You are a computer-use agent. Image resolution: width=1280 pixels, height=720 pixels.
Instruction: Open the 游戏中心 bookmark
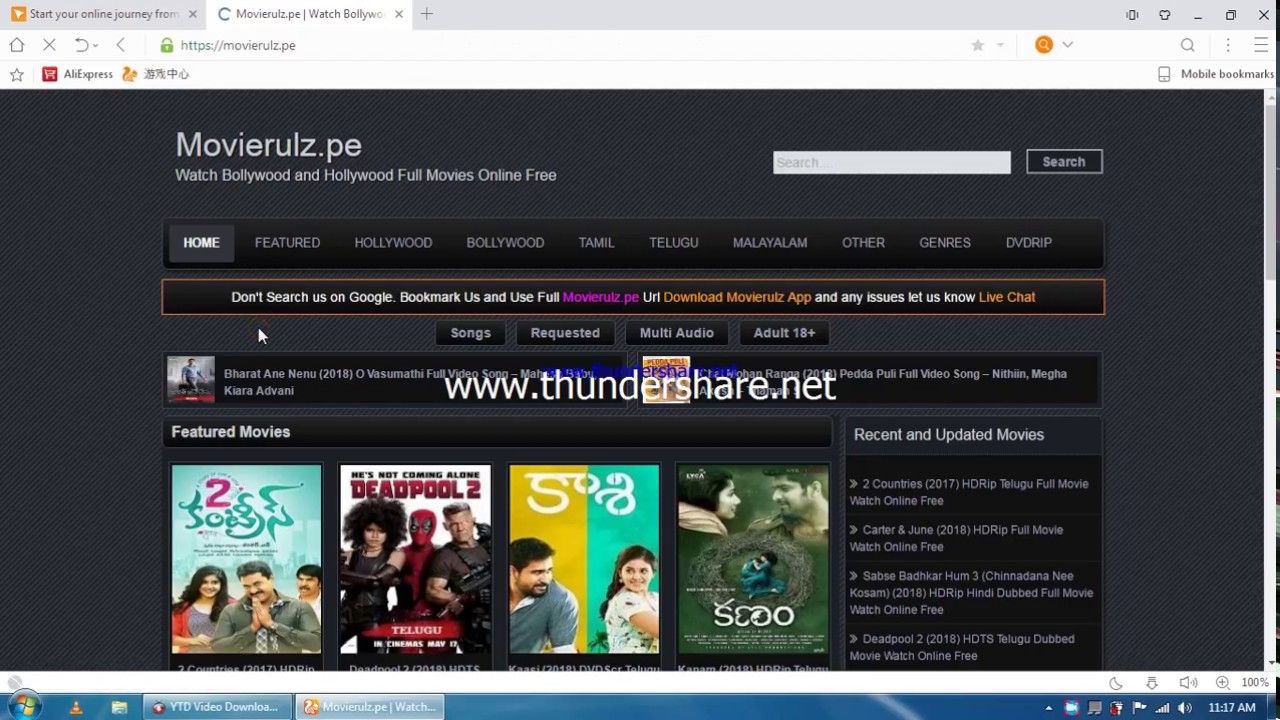pos(155,74)
